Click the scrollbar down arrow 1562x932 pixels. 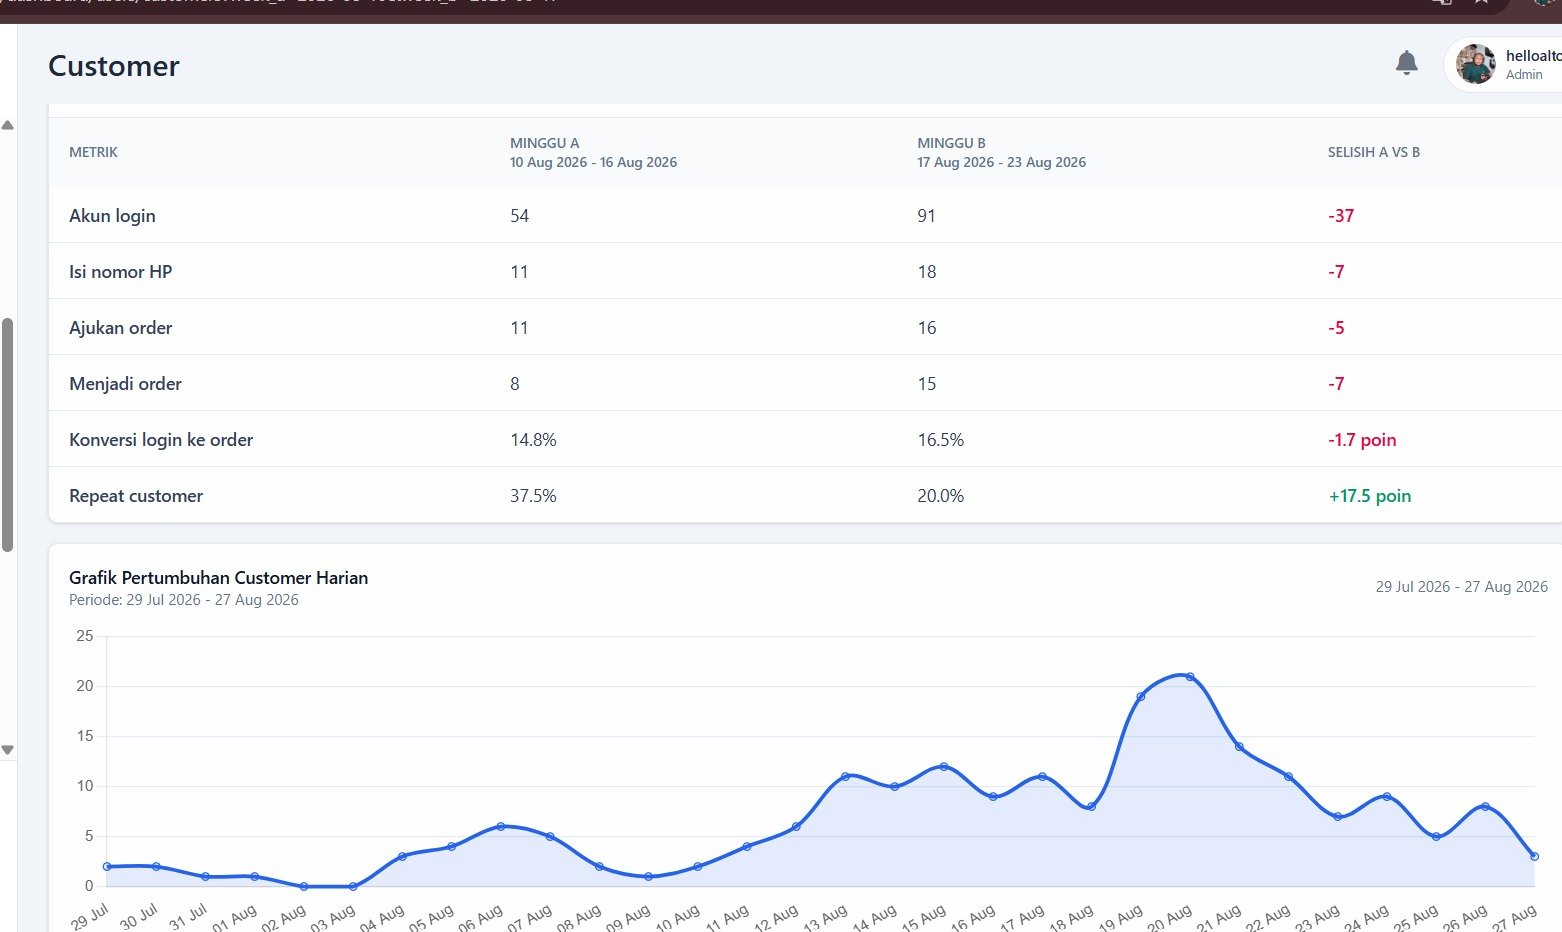(7, 749)
